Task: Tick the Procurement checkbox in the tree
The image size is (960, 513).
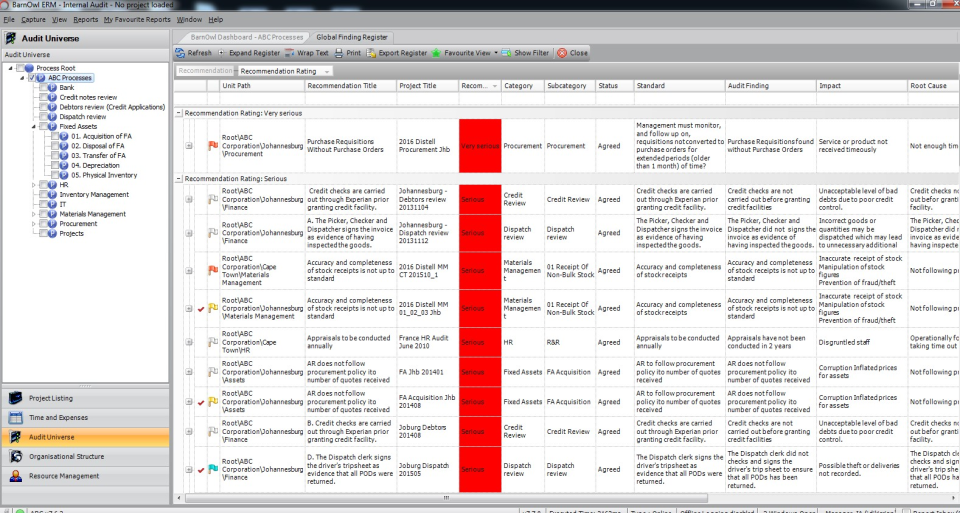Action: pos(44,224)
